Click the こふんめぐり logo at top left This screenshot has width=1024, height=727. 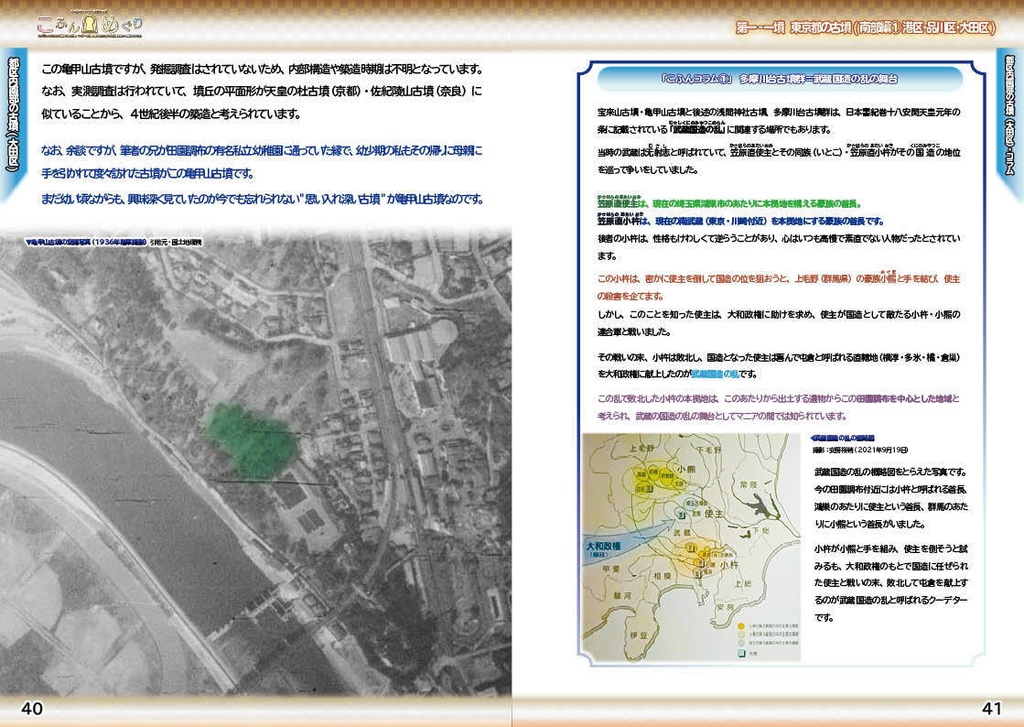[89, 25]
